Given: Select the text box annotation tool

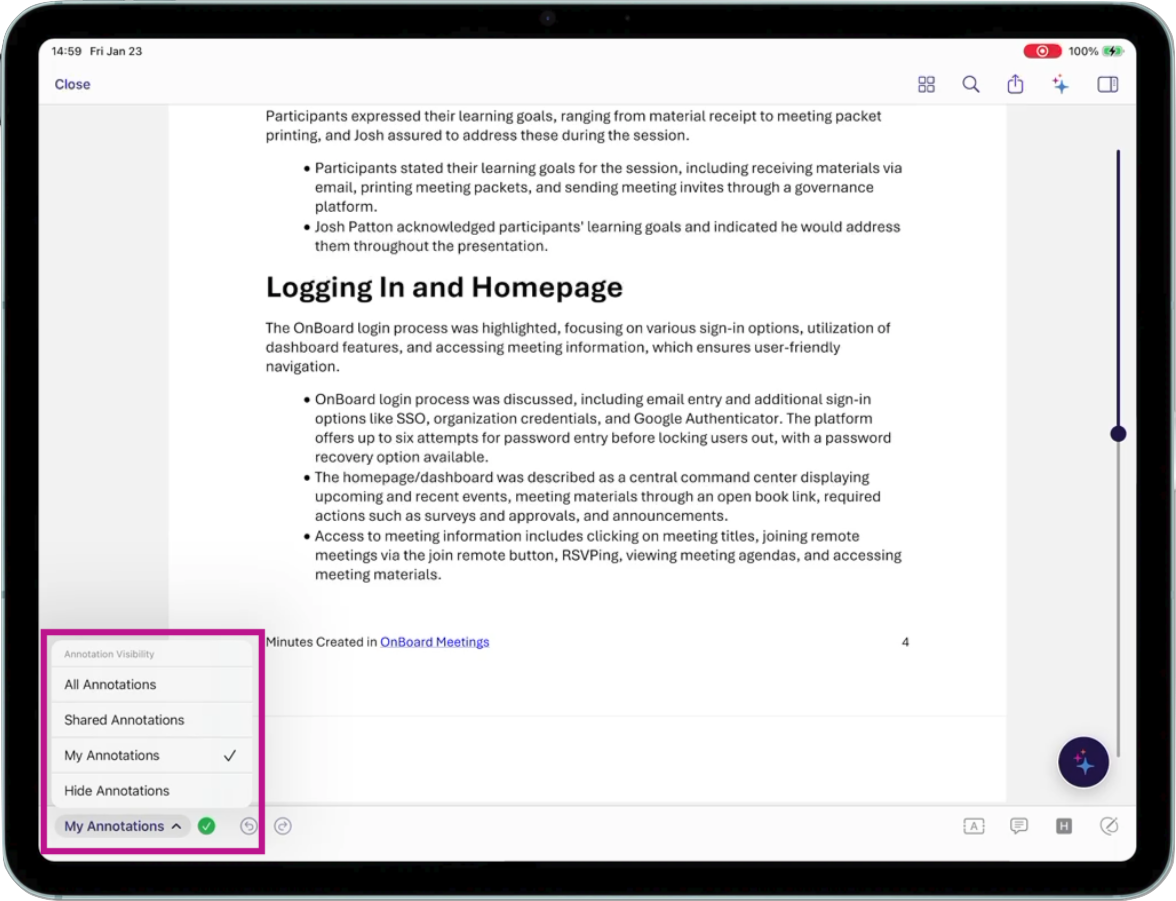Looking at the screenshot, I should coord(973,826).
